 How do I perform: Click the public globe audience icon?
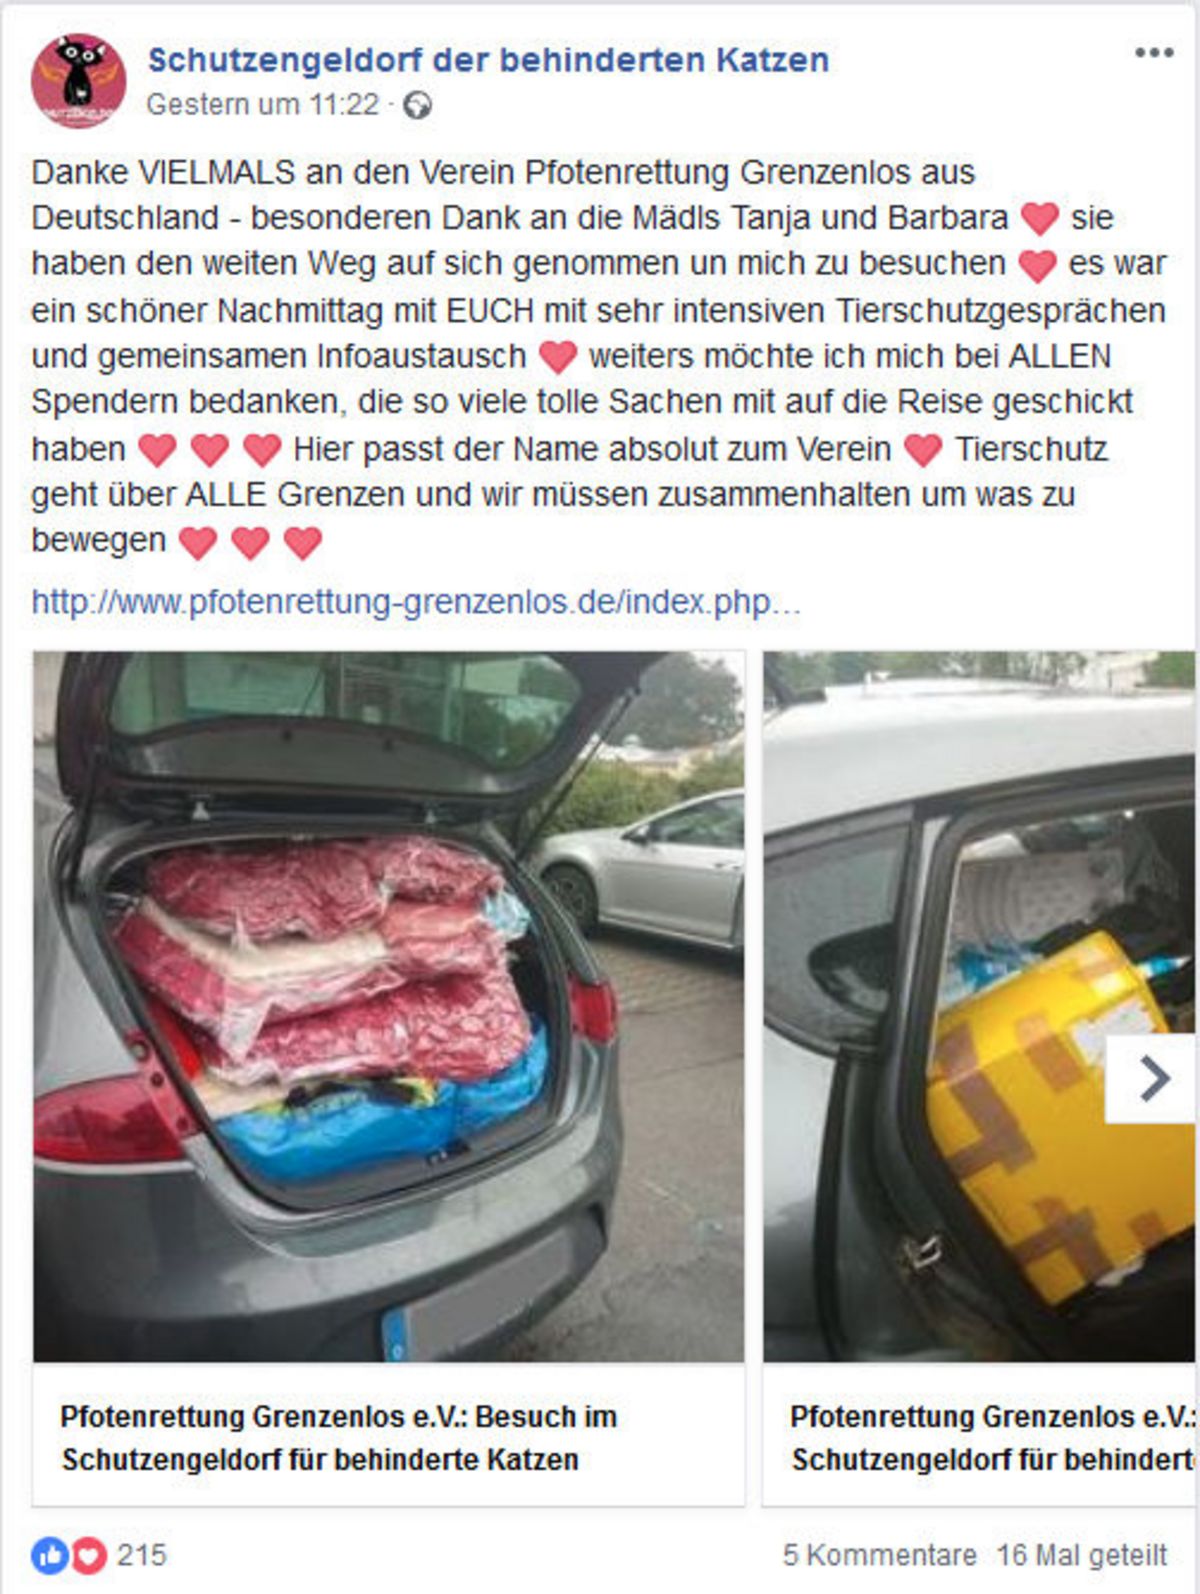coord(417,105)
